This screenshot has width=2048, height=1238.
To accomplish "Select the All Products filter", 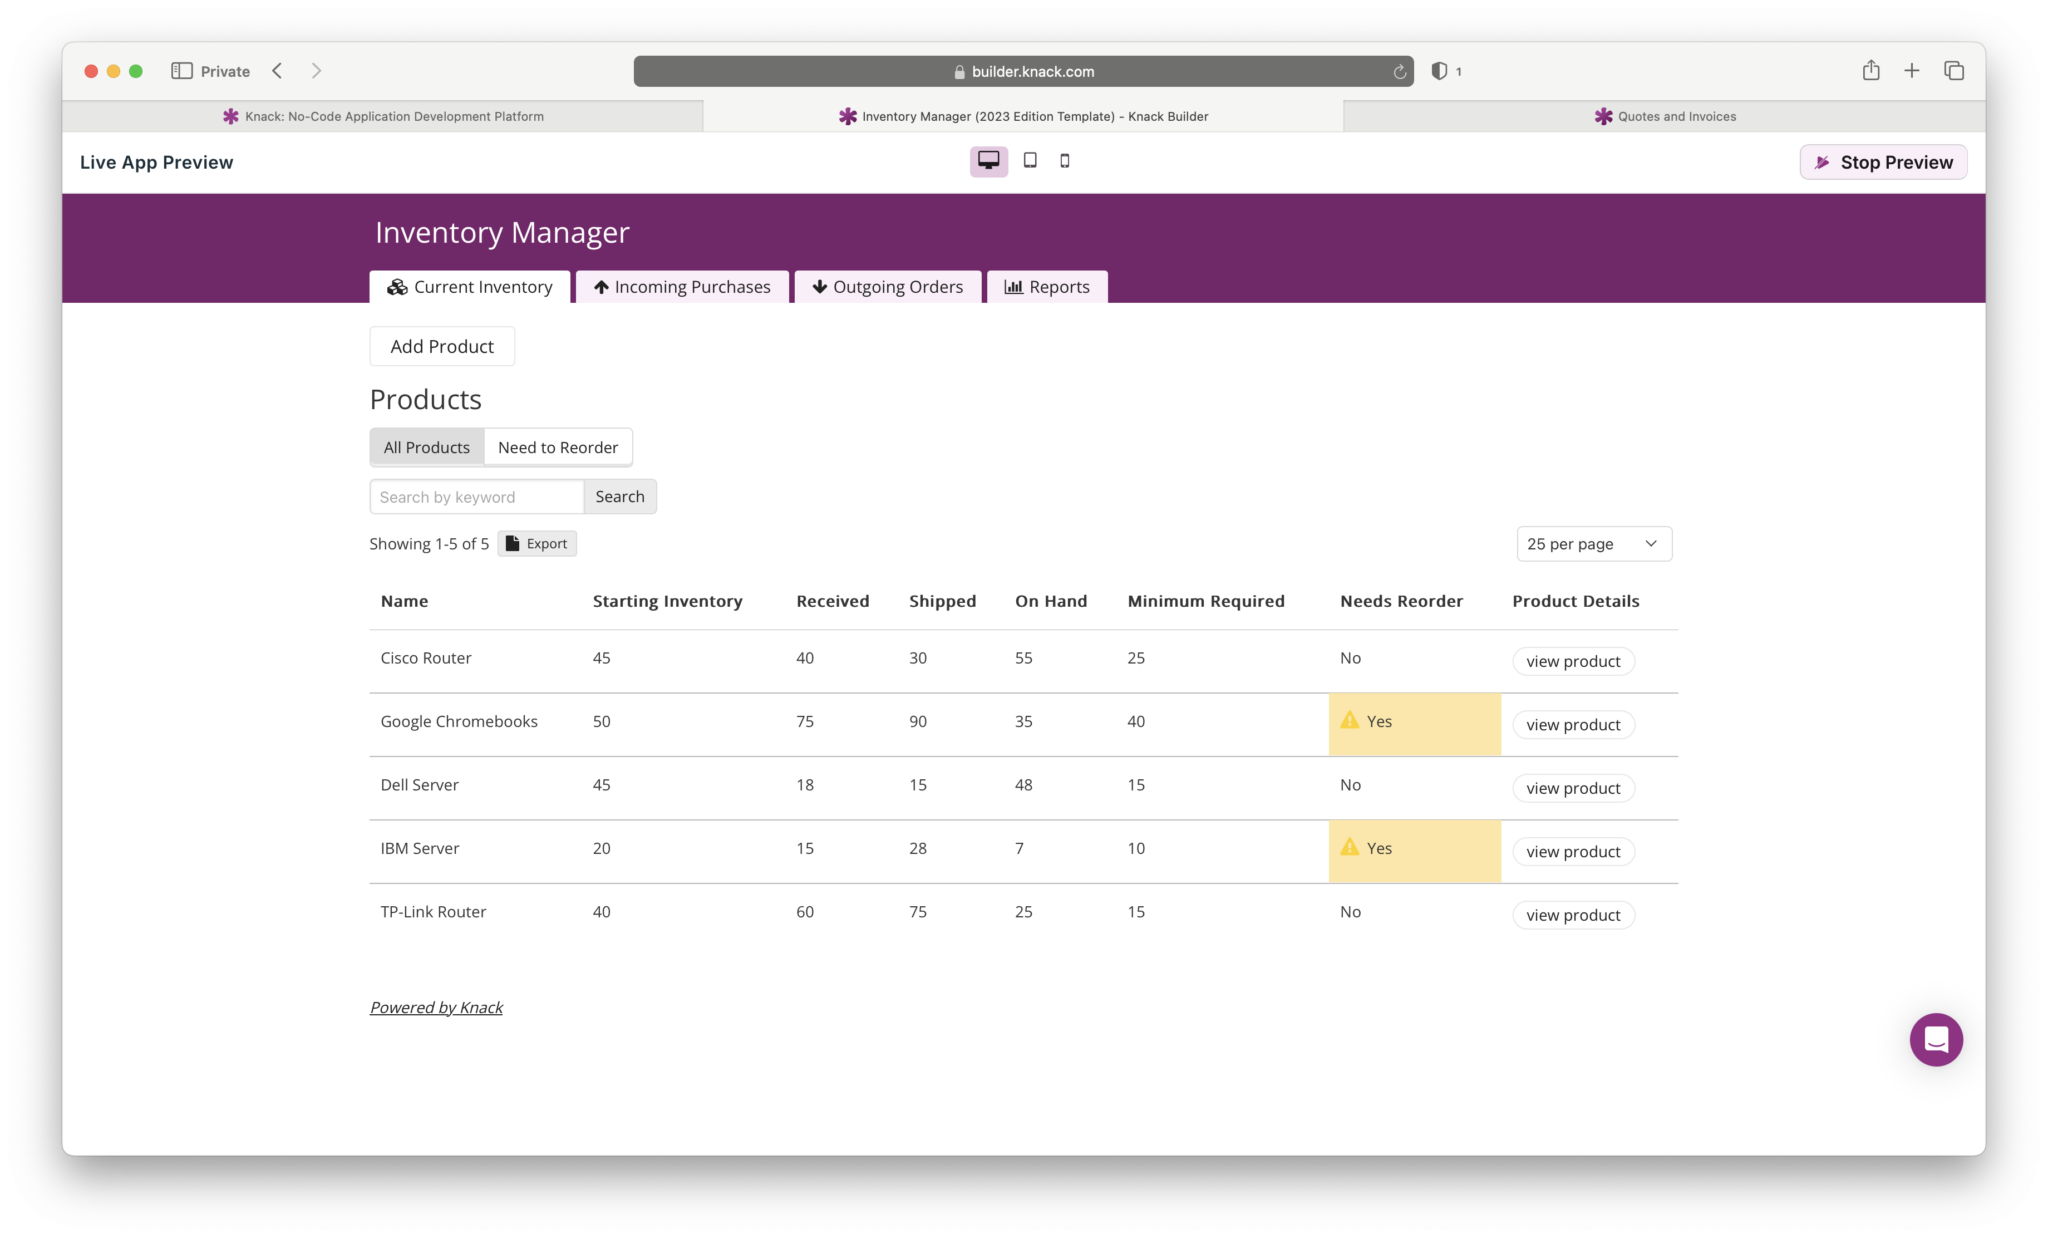I will tap(426, 447).
